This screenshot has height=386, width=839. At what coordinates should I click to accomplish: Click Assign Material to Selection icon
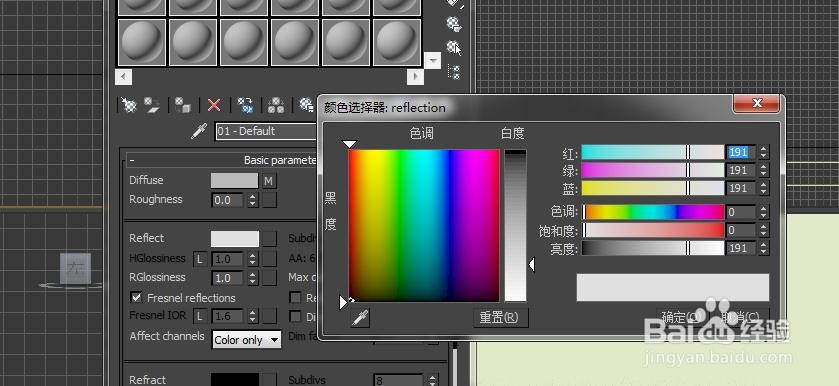[183, 105]
